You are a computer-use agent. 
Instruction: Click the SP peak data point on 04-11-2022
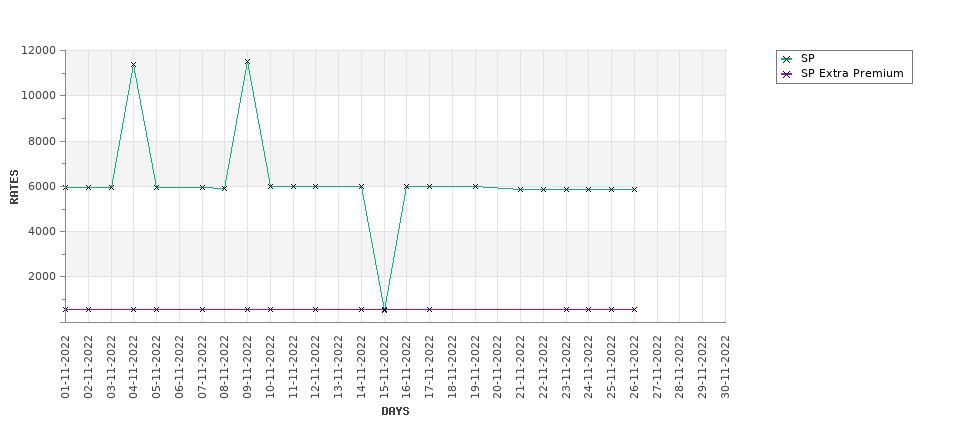(134, 65)
